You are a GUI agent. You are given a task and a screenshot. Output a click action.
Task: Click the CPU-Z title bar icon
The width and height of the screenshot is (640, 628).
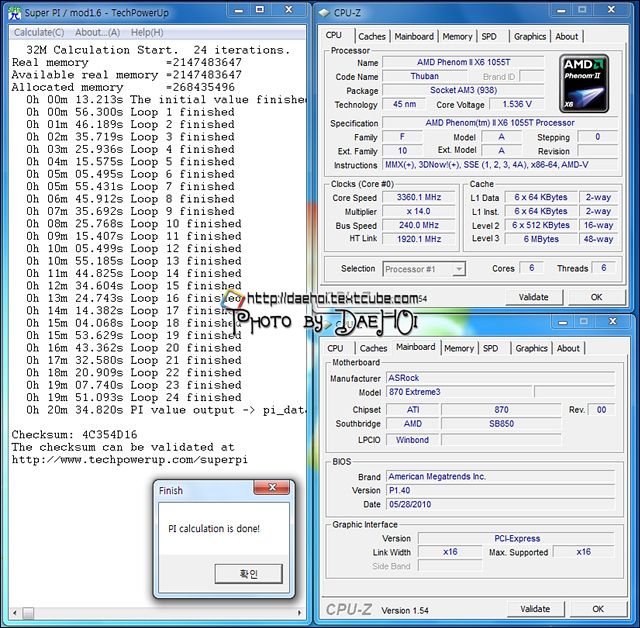(324, 13)
